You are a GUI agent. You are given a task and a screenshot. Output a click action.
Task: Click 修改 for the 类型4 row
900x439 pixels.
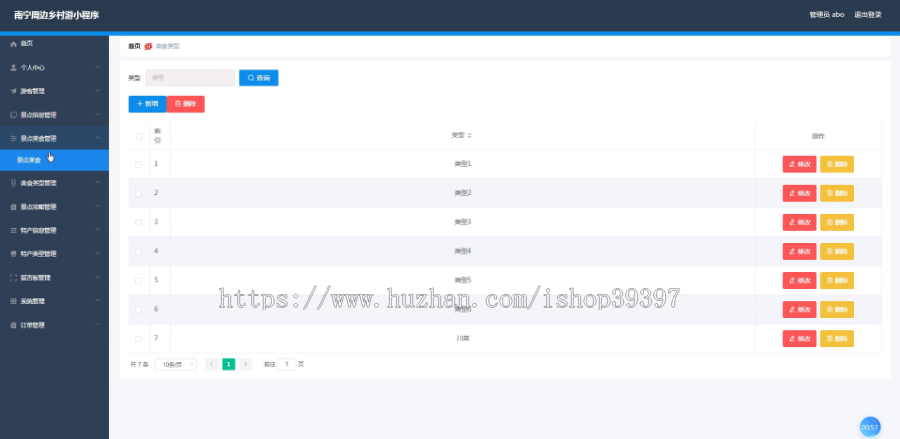point(800,251)
